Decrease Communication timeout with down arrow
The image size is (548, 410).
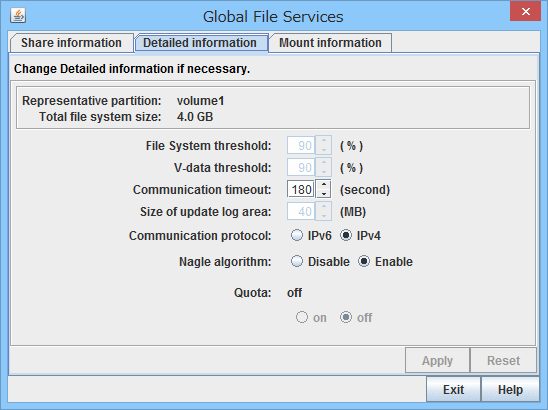[324, 194]
